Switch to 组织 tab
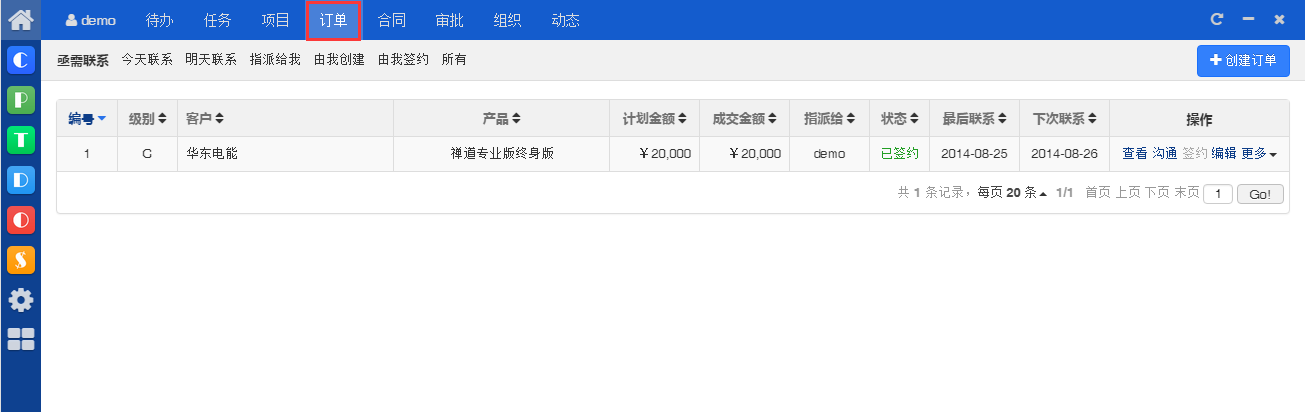 [x=507, y=20]
